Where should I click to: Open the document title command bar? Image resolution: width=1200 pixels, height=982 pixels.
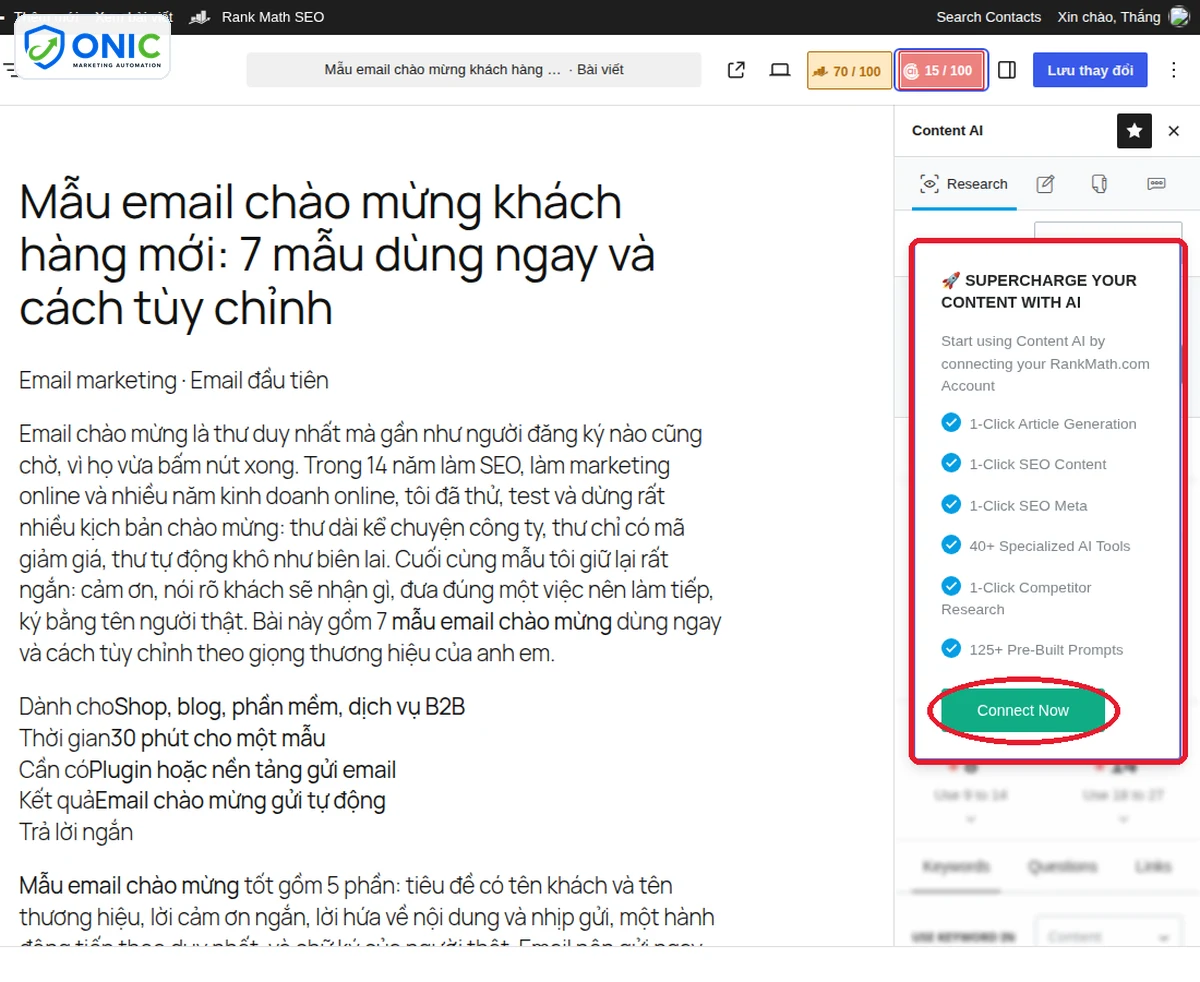474,69
